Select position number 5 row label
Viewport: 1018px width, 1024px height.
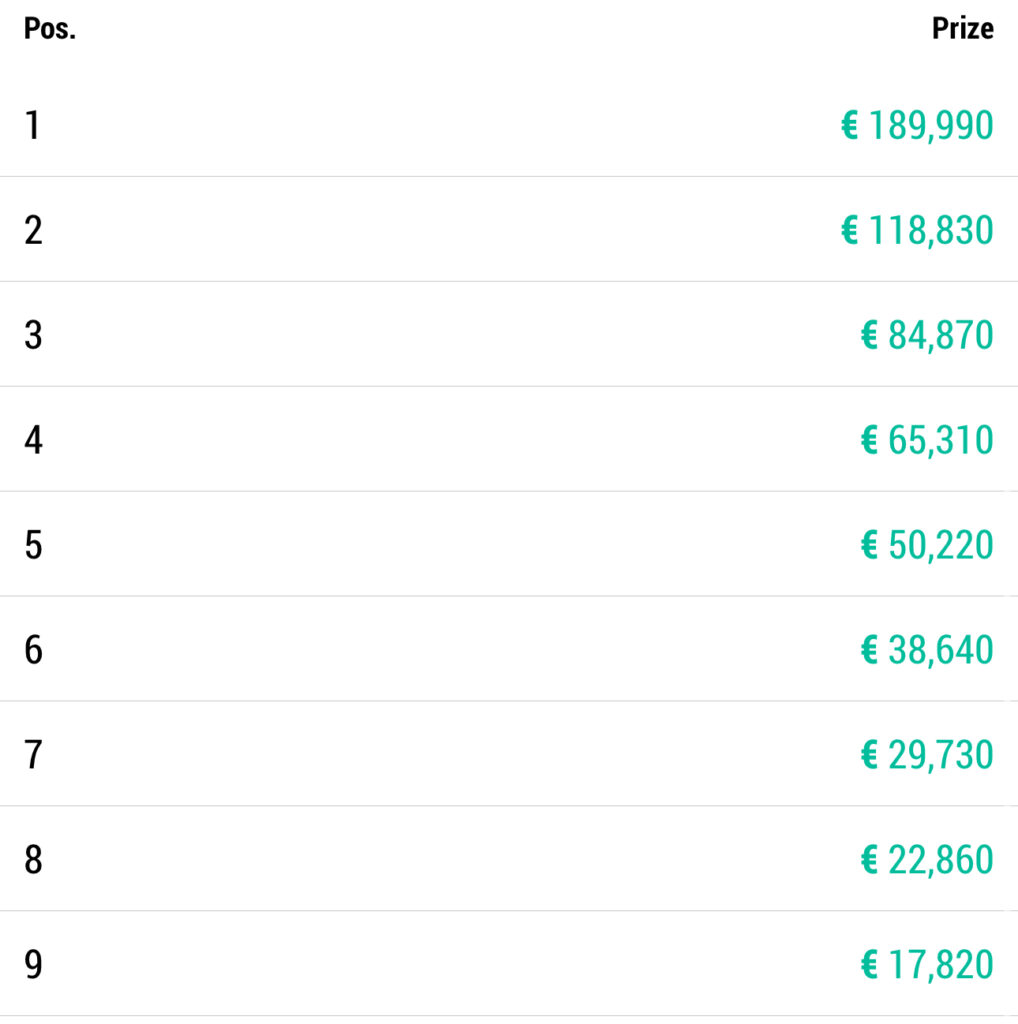coord(33,546)
